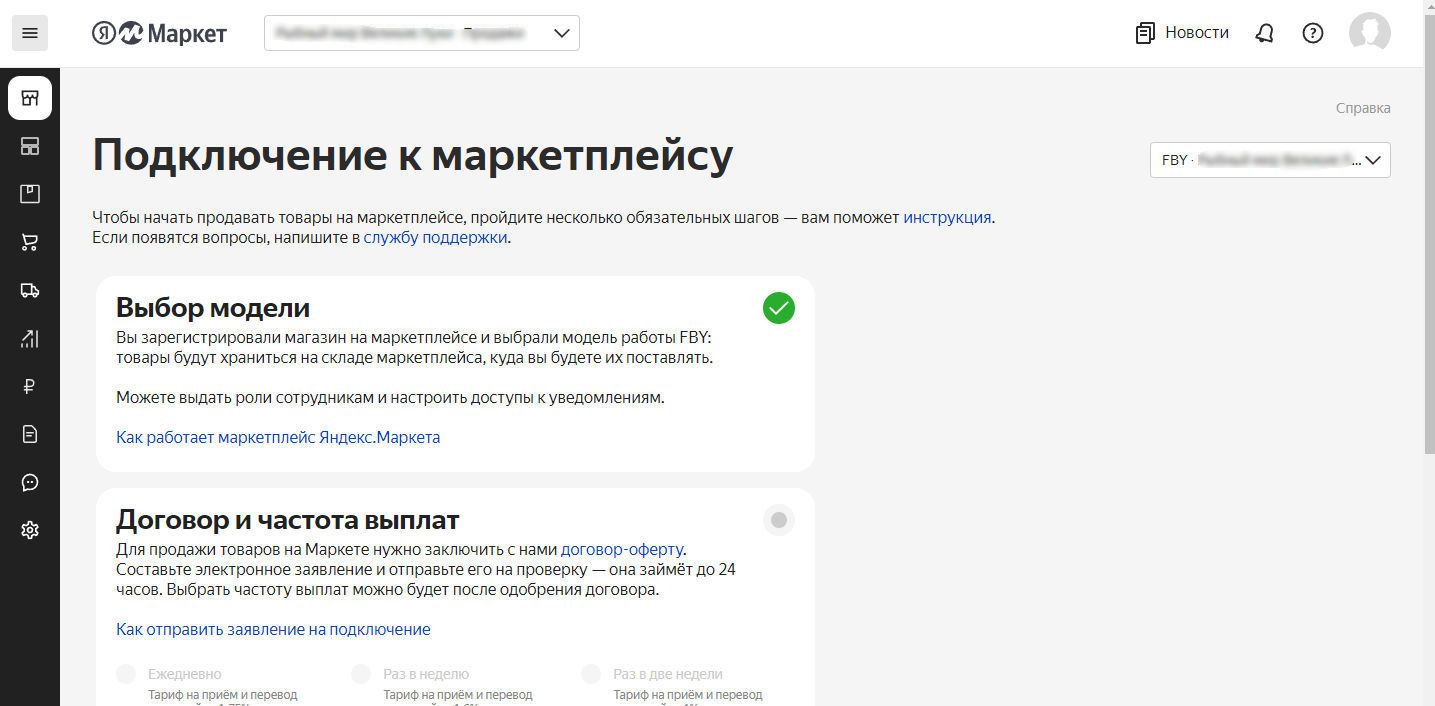The width and height of the screenshot is (1435, 706).
Task: Open the settings gear icon in sidebar
Action: coord(30,530)
